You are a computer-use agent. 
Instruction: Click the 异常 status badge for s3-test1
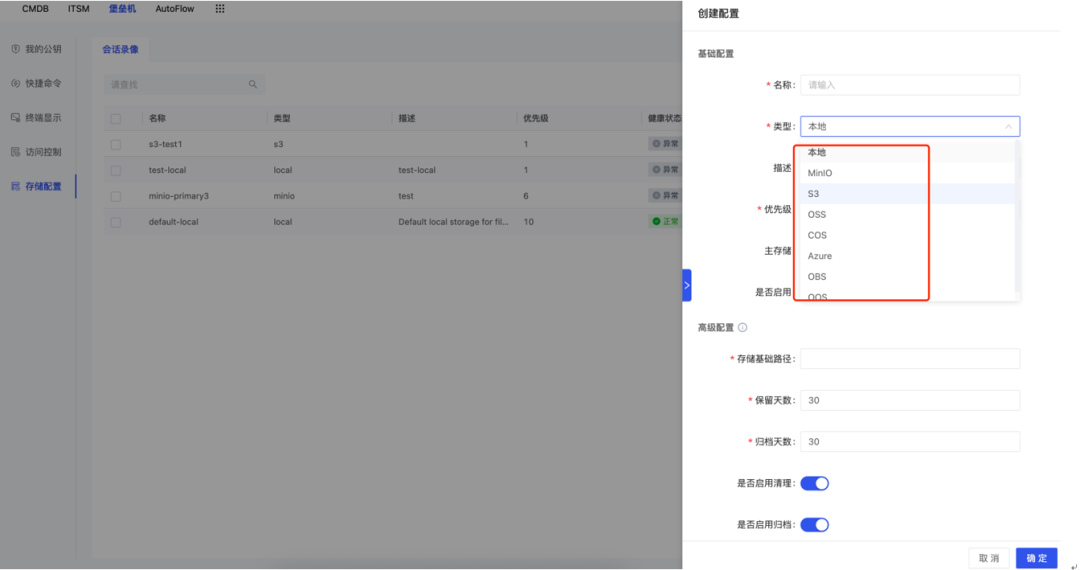coord(665,144)
